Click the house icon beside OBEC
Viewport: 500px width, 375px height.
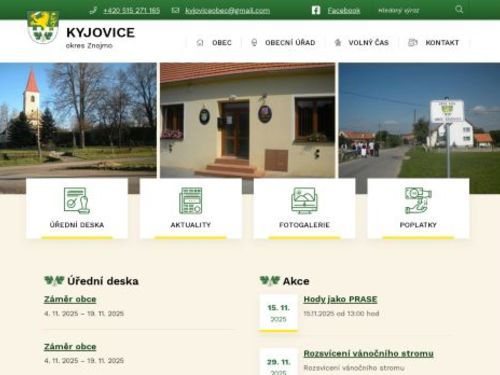click(x=200, y=43)
